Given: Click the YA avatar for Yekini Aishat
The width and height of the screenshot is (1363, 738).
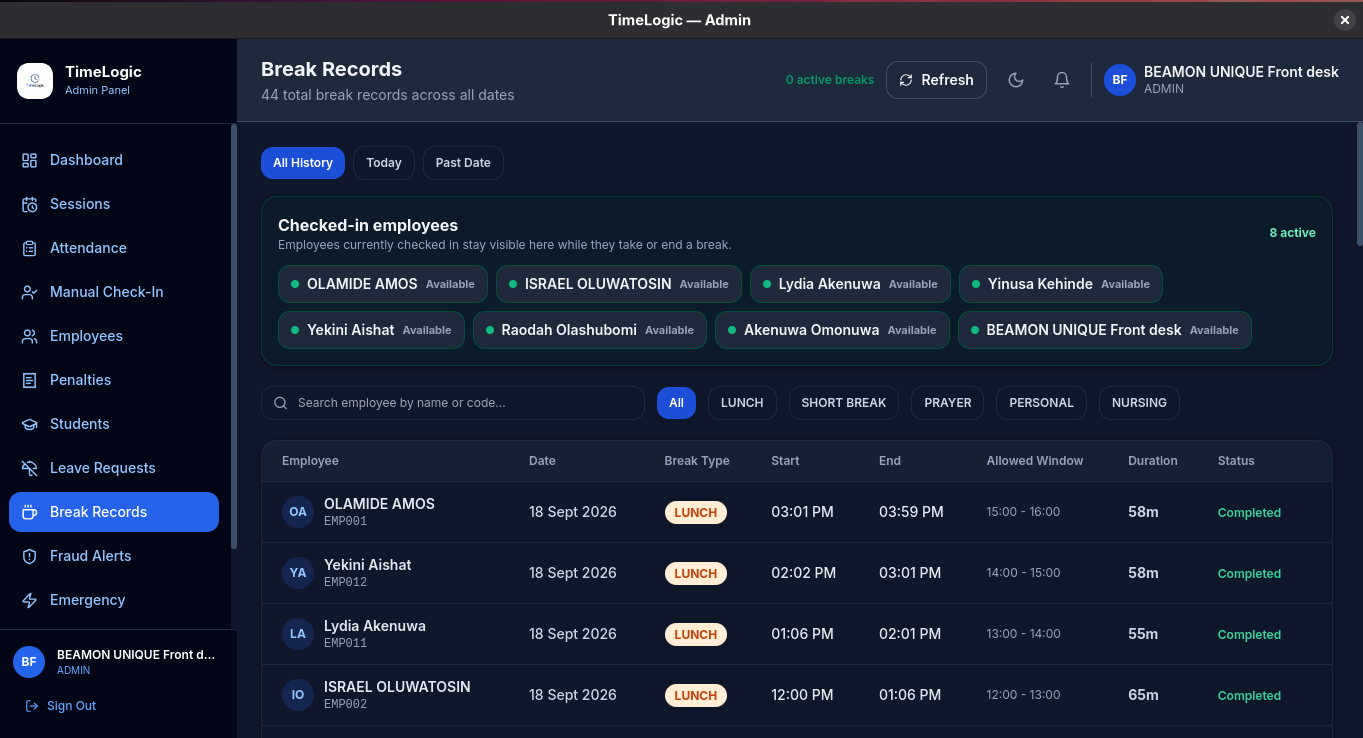Looking at the screenshot, I should point(298,573).
